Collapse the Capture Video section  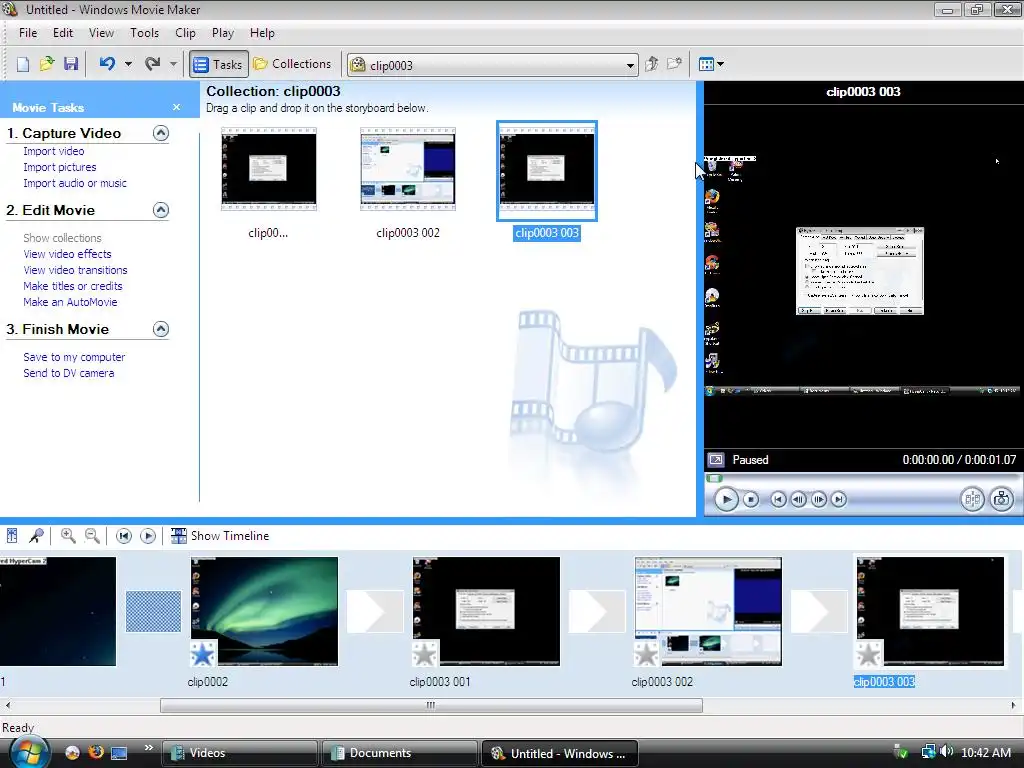[161, 133]
